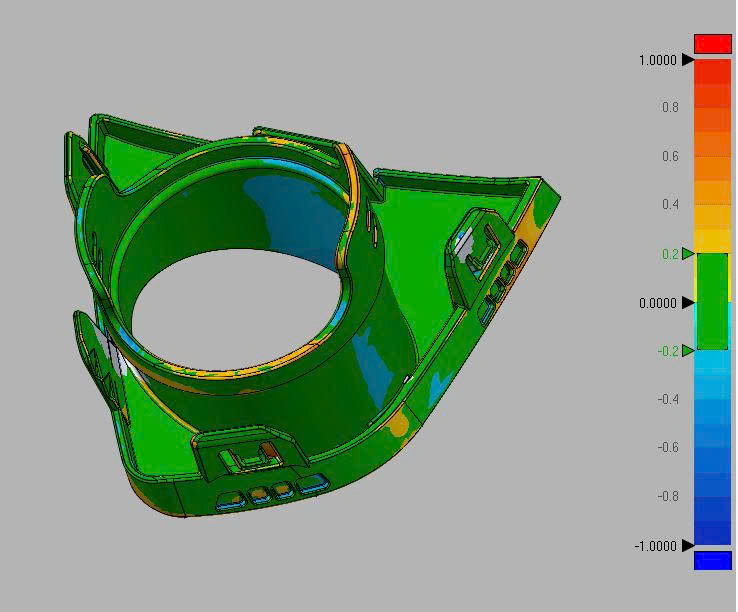Click the yellow segment just above 0.2
Screen dimensions: 738x612
tap(712, 241)
